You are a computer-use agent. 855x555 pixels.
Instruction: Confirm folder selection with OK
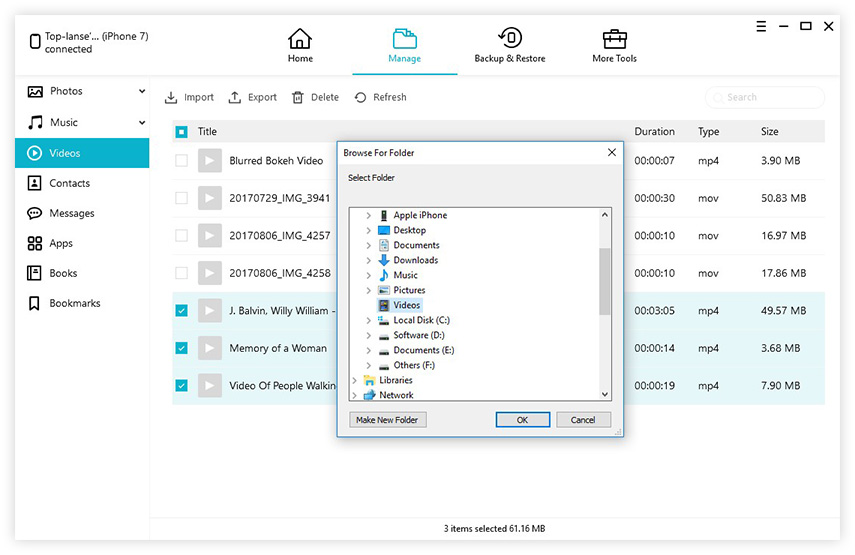[522, 420]
